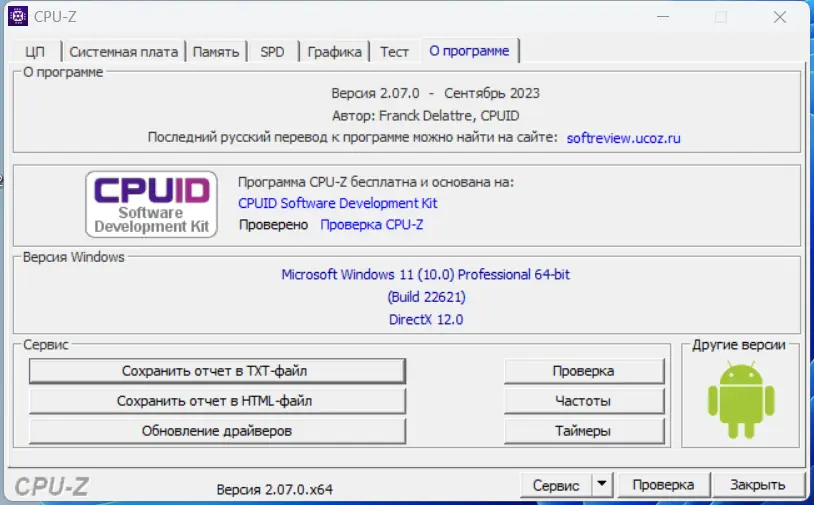The image size is (814, 505).
Task: Click the CPU-Z title bar app icon
Action: (18, 17)
